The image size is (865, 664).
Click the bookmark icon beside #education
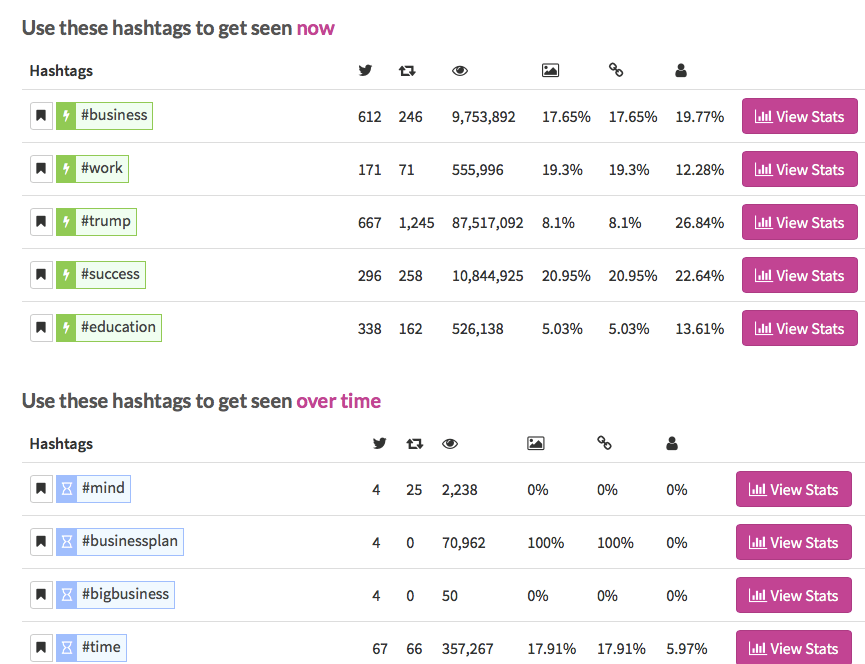[41, 328]
